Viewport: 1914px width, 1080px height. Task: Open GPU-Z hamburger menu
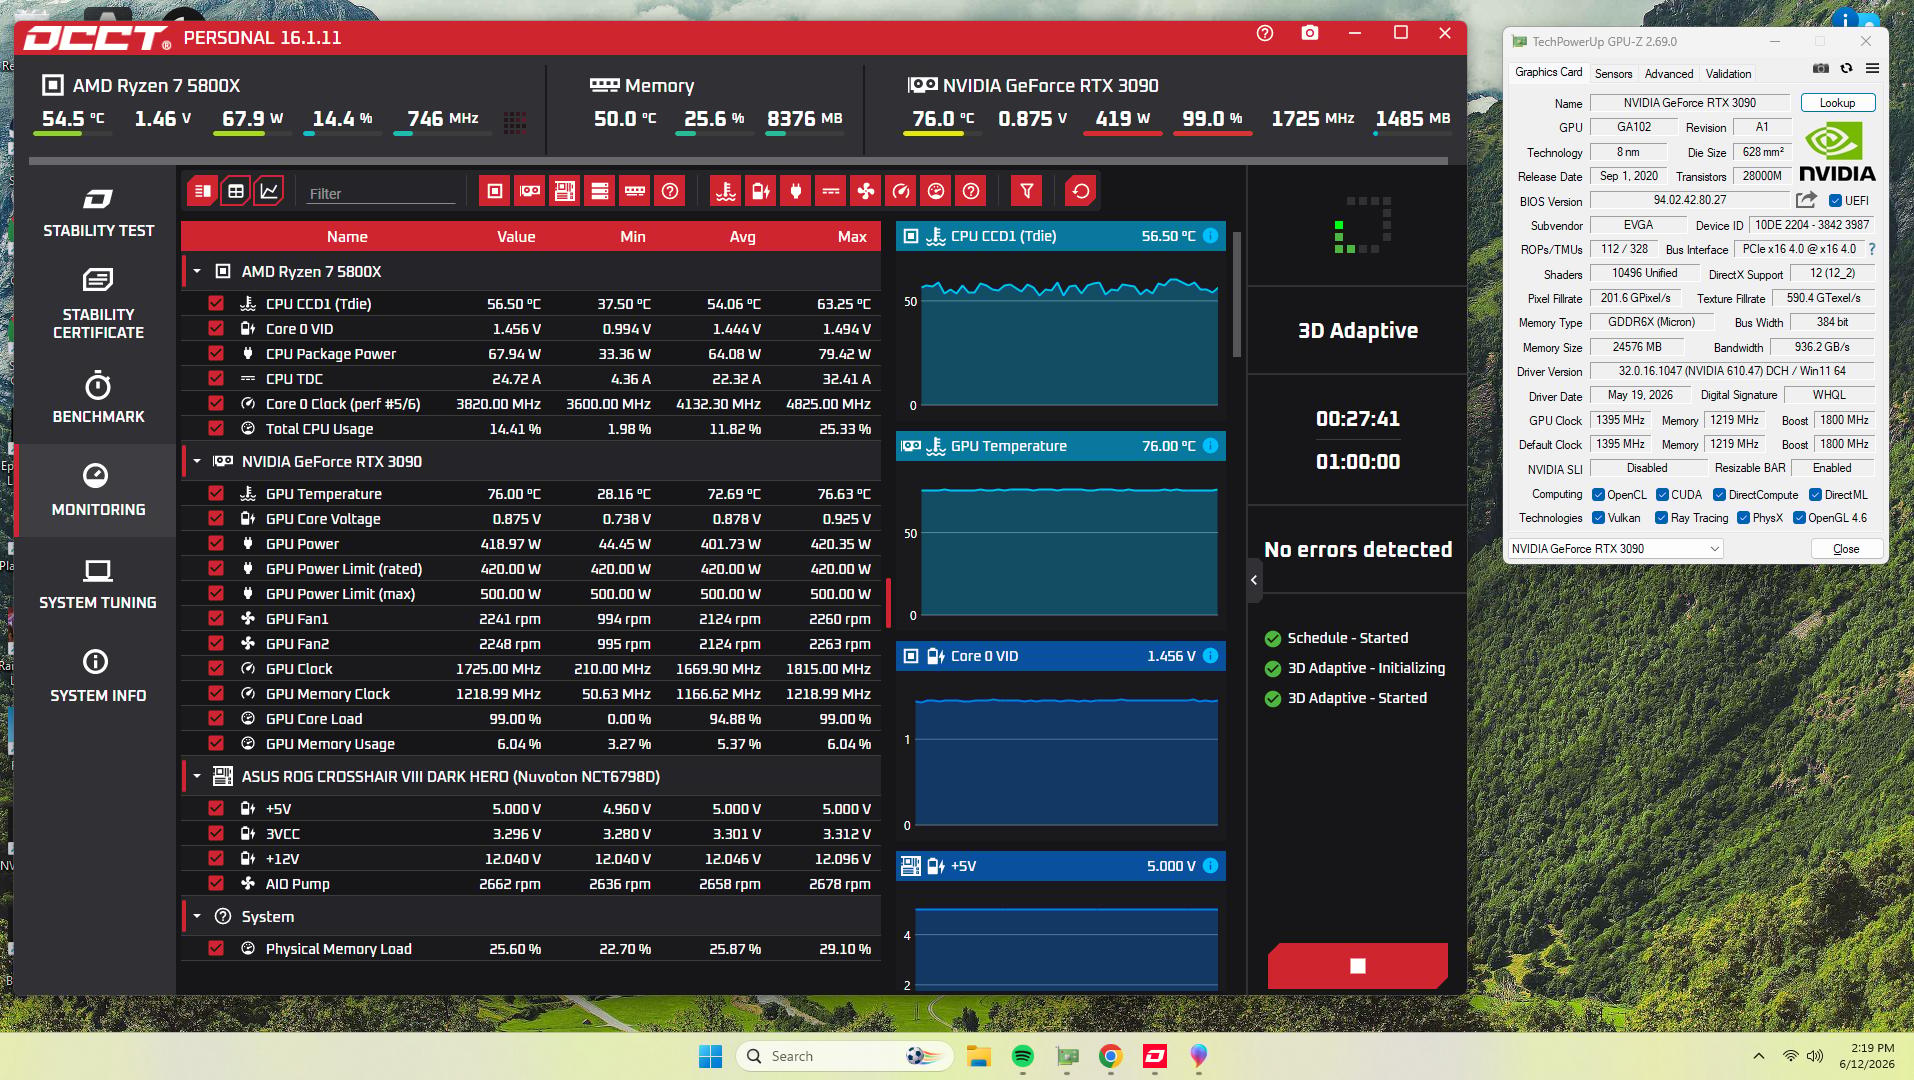point(1873,68)
